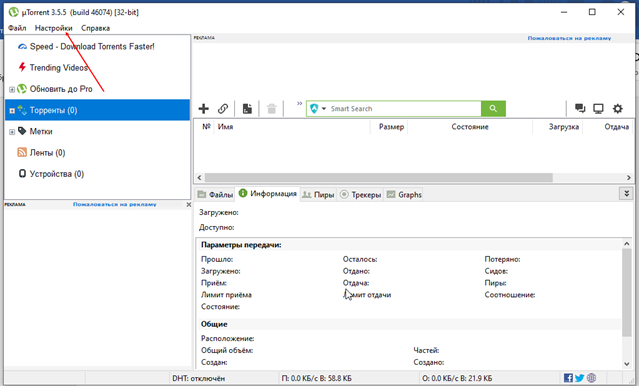Select Устройства (0) in sidebar
This screenshot has height=386, width=639.
point(57,174)
